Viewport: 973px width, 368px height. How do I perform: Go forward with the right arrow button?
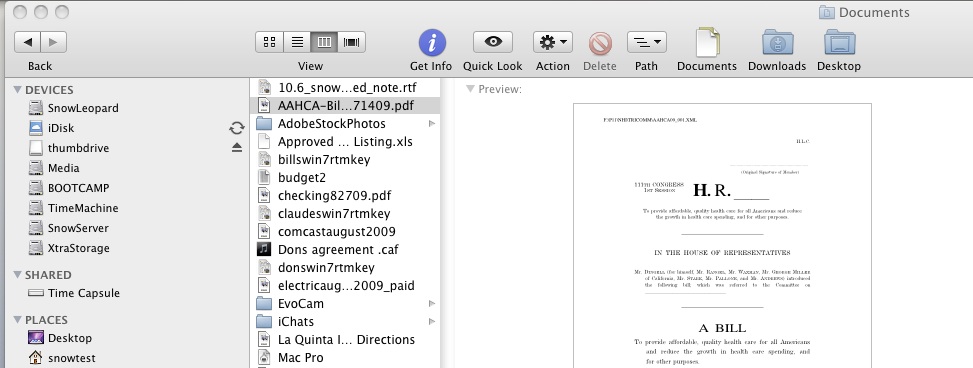click(x=53, y=42)
